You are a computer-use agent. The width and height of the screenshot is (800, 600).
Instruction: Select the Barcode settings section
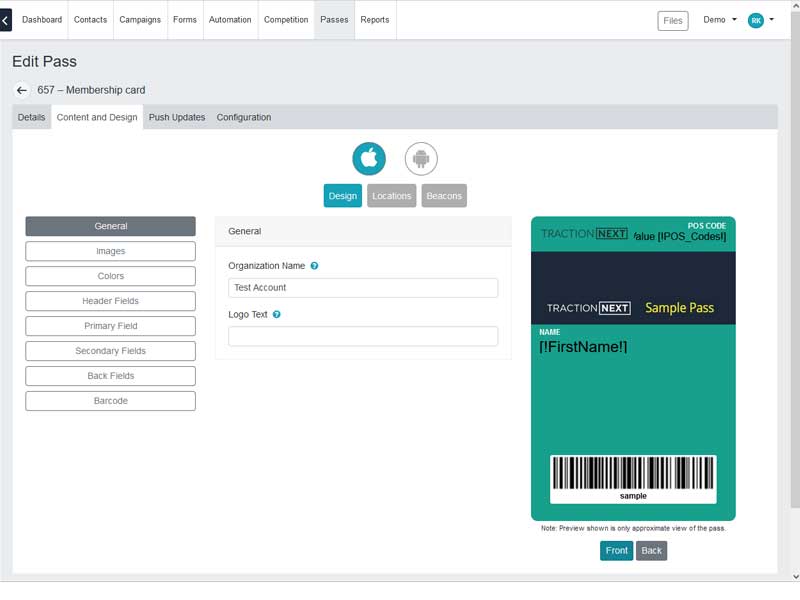tap(110, 401)
